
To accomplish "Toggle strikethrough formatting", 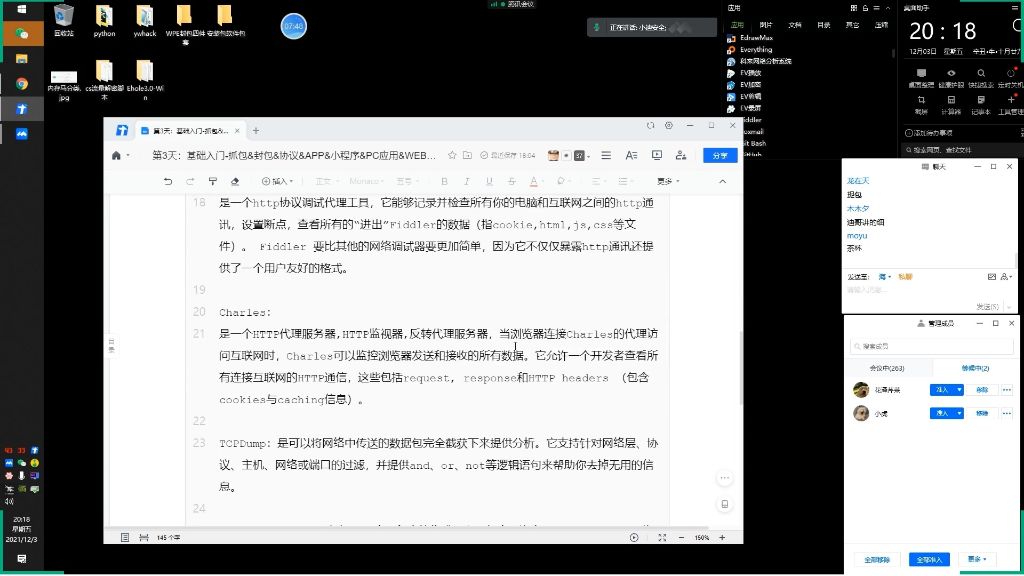I will (x=511, y=181).
